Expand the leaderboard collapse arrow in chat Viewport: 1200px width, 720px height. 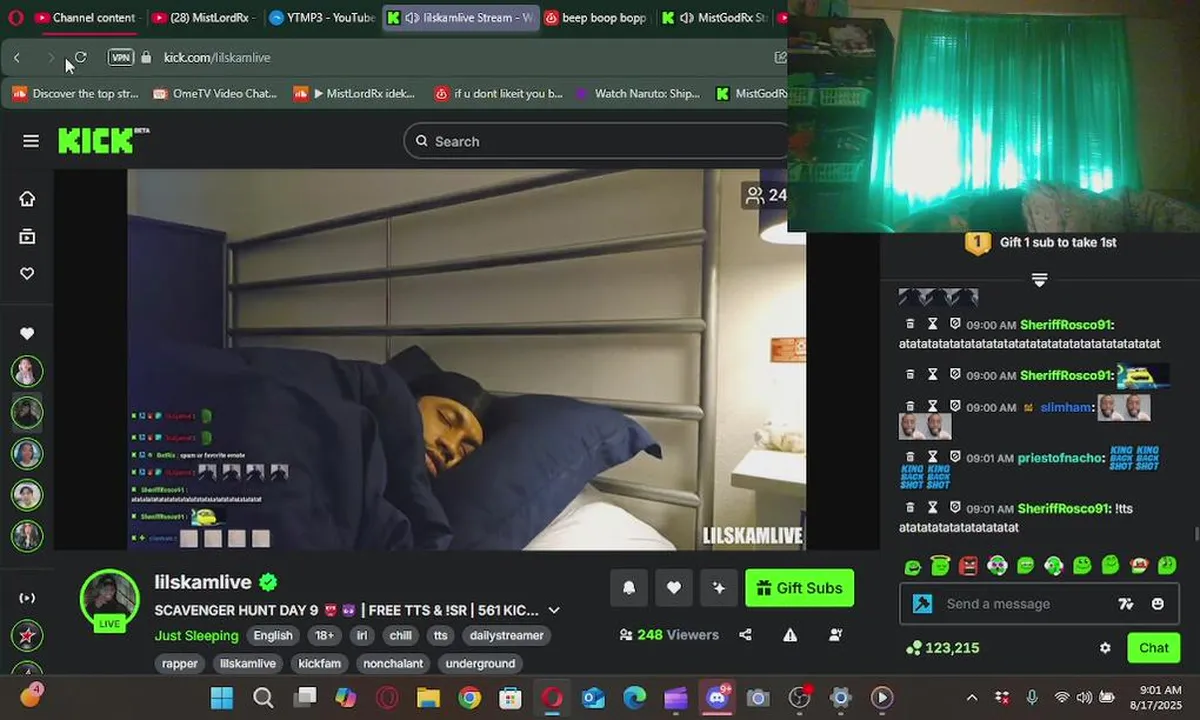(1039, 280)
